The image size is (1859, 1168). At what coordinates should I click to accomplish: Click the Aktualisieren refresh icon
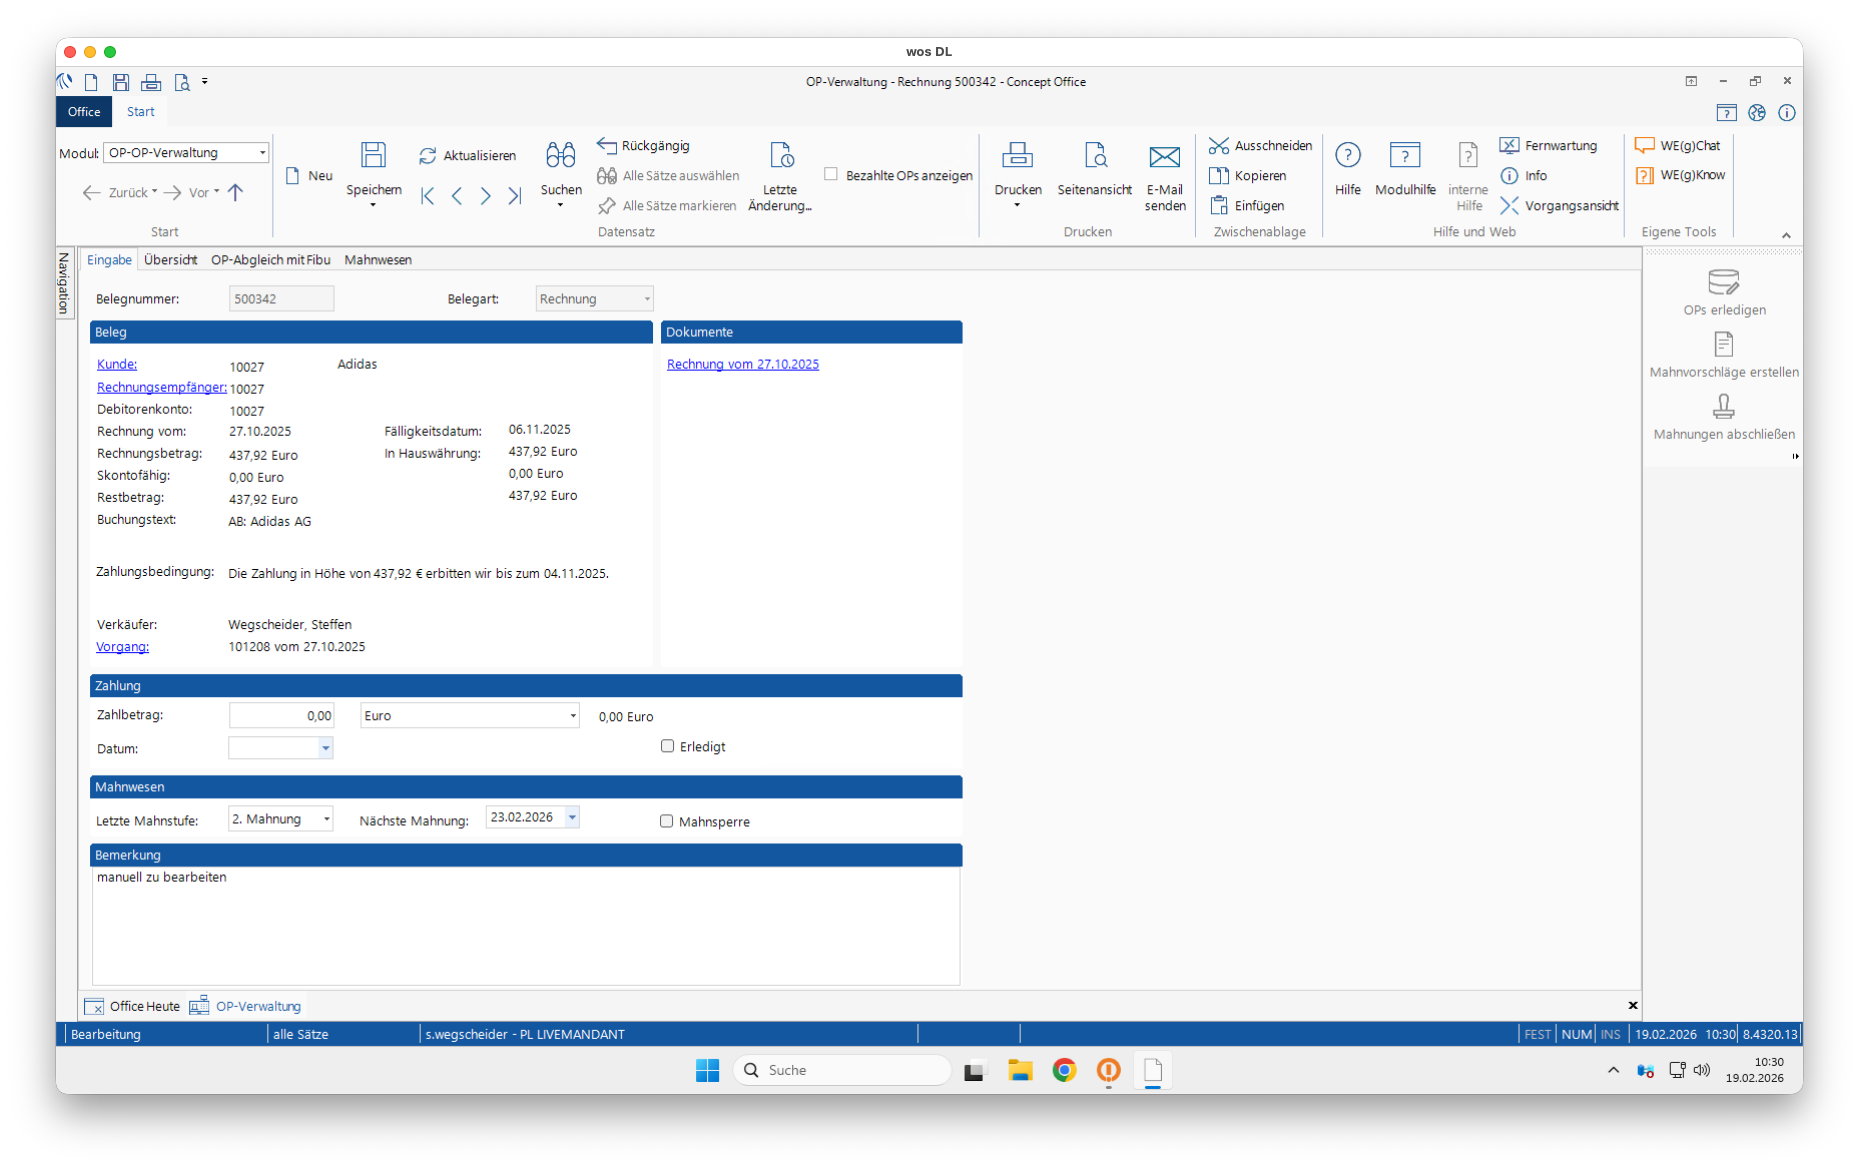[428, 156]
